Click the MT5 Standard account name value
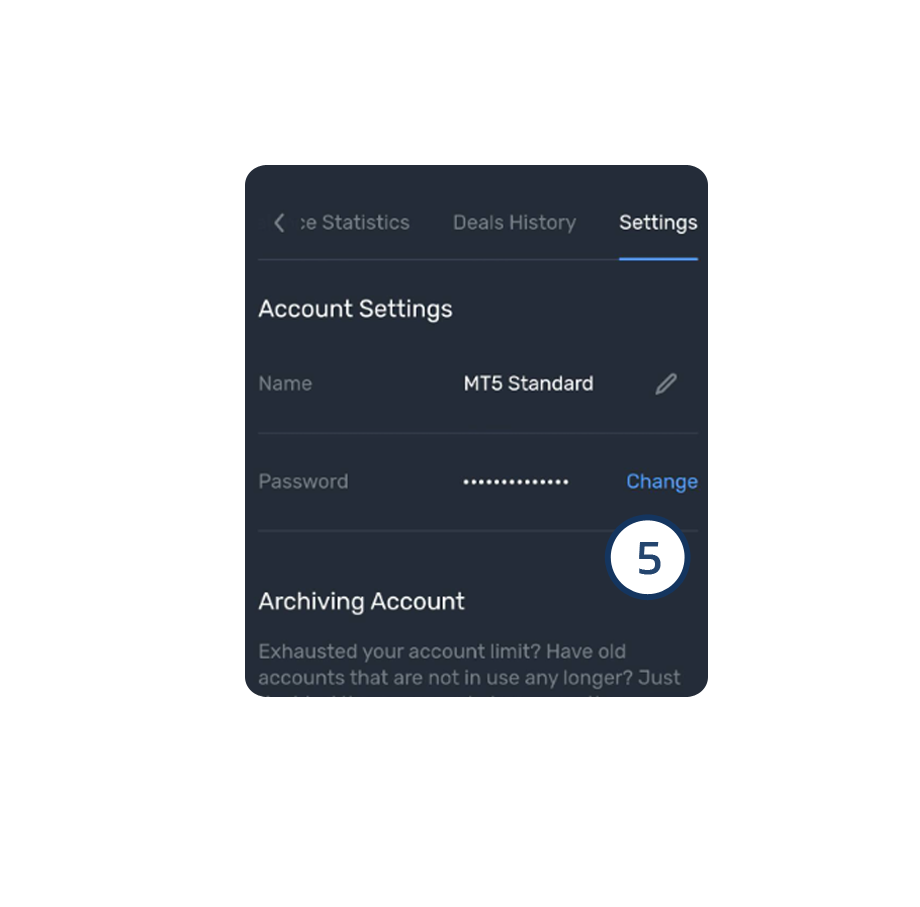The width and height of the screenshot is (920, 907). [x=528, y=384]
